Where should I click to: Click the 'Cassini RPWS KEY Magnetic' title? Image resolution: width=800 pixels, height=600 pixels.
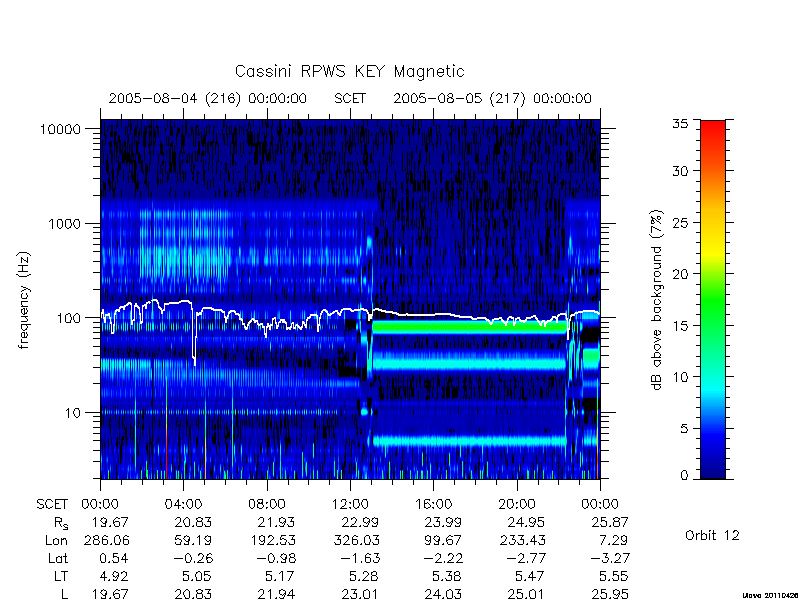point(349,71)
